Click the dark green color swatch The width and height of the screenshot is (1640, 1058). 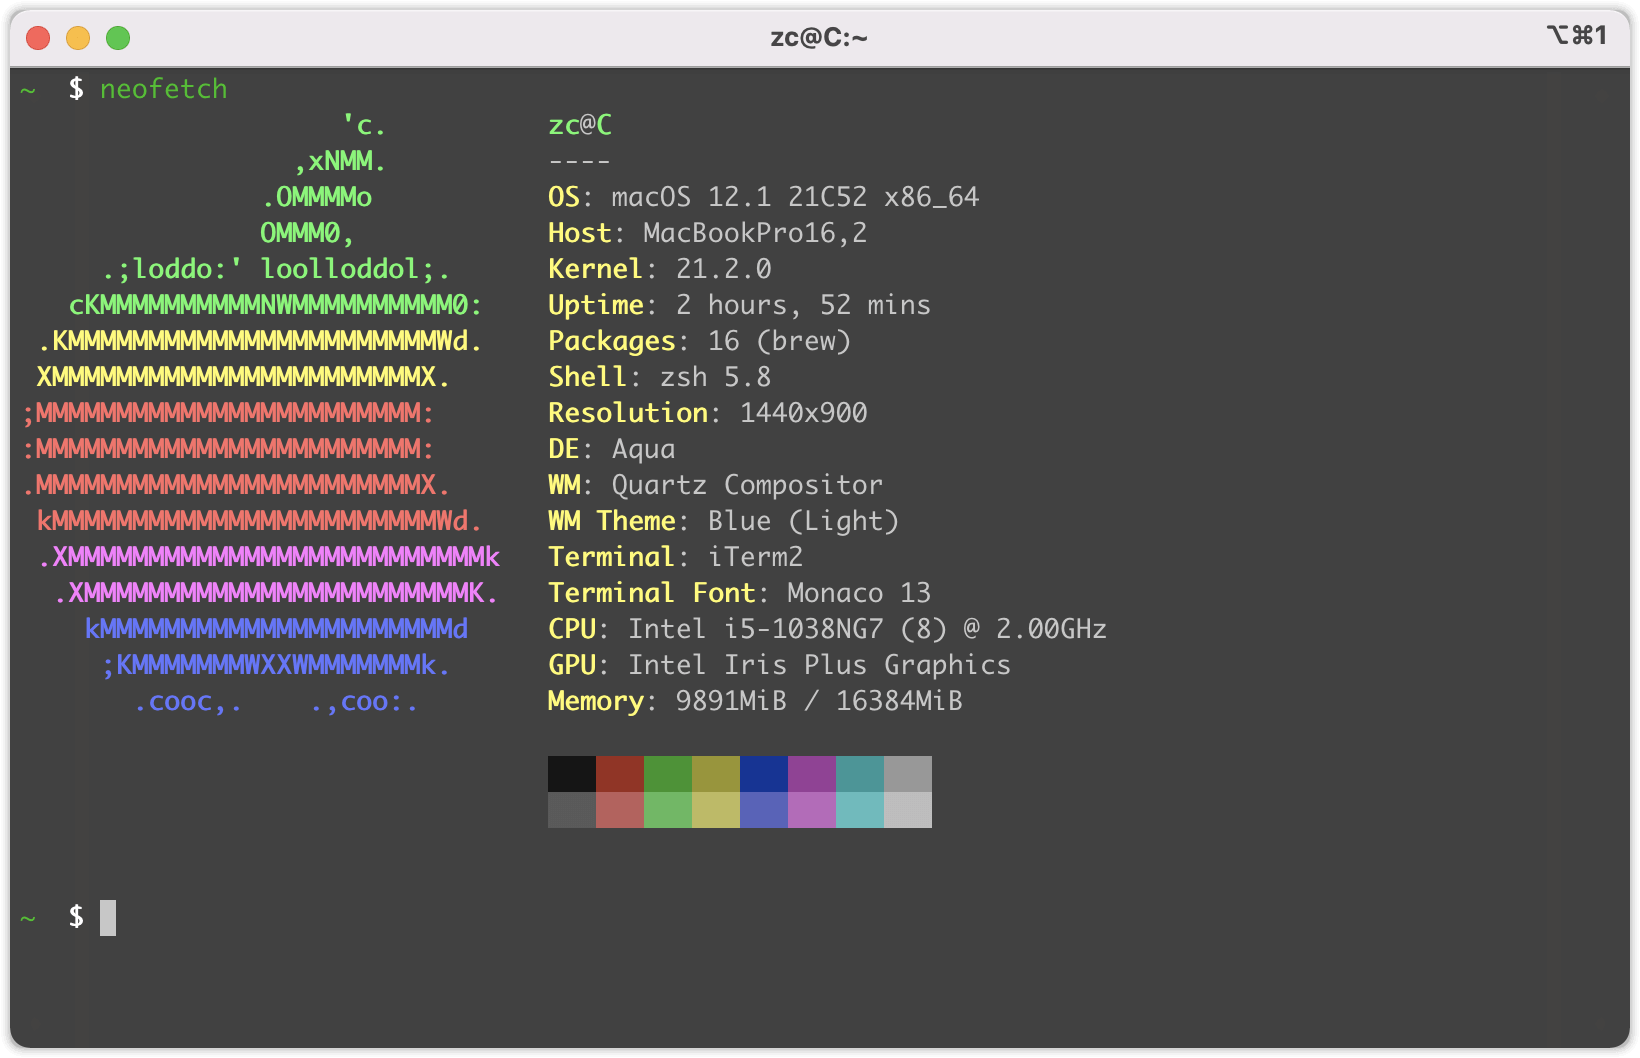pyautogui.click(x=668, y=774)
